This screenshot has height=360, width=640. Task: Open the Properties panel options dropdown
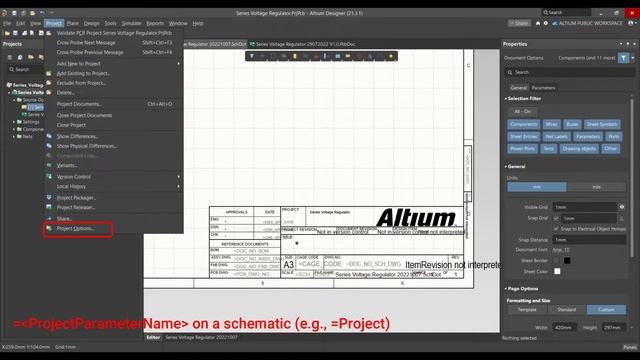click(621, 44)
